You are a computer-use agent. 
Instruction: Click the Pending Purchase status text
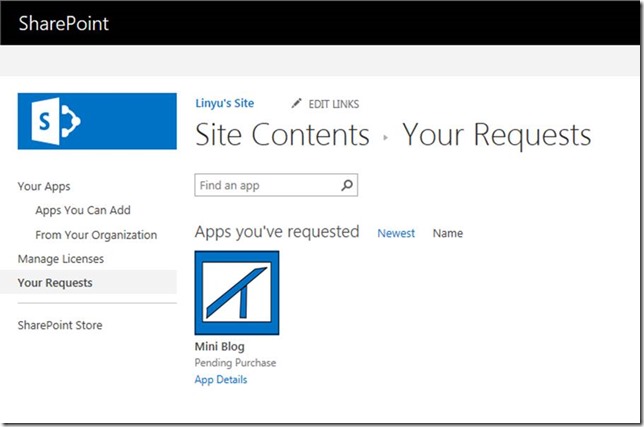235,363
